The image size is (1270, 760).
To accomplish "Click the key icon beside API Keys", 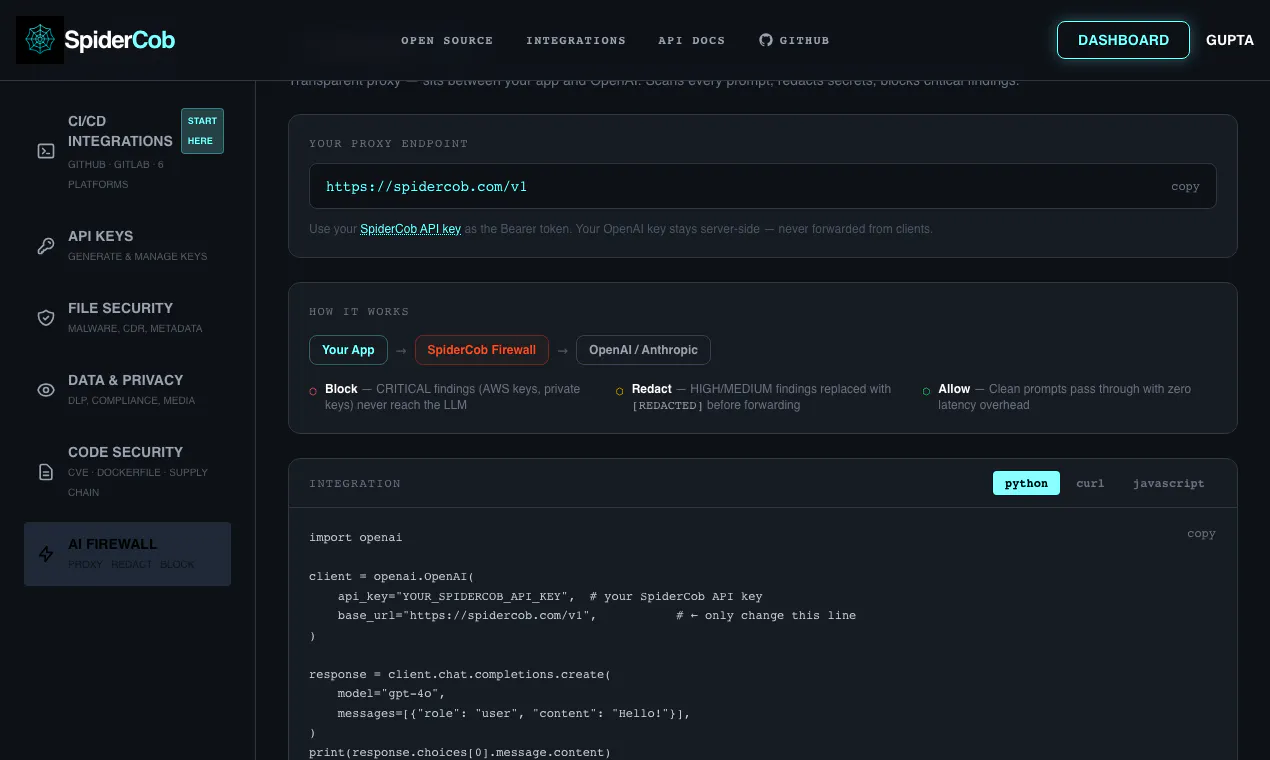I will point(46,246).
